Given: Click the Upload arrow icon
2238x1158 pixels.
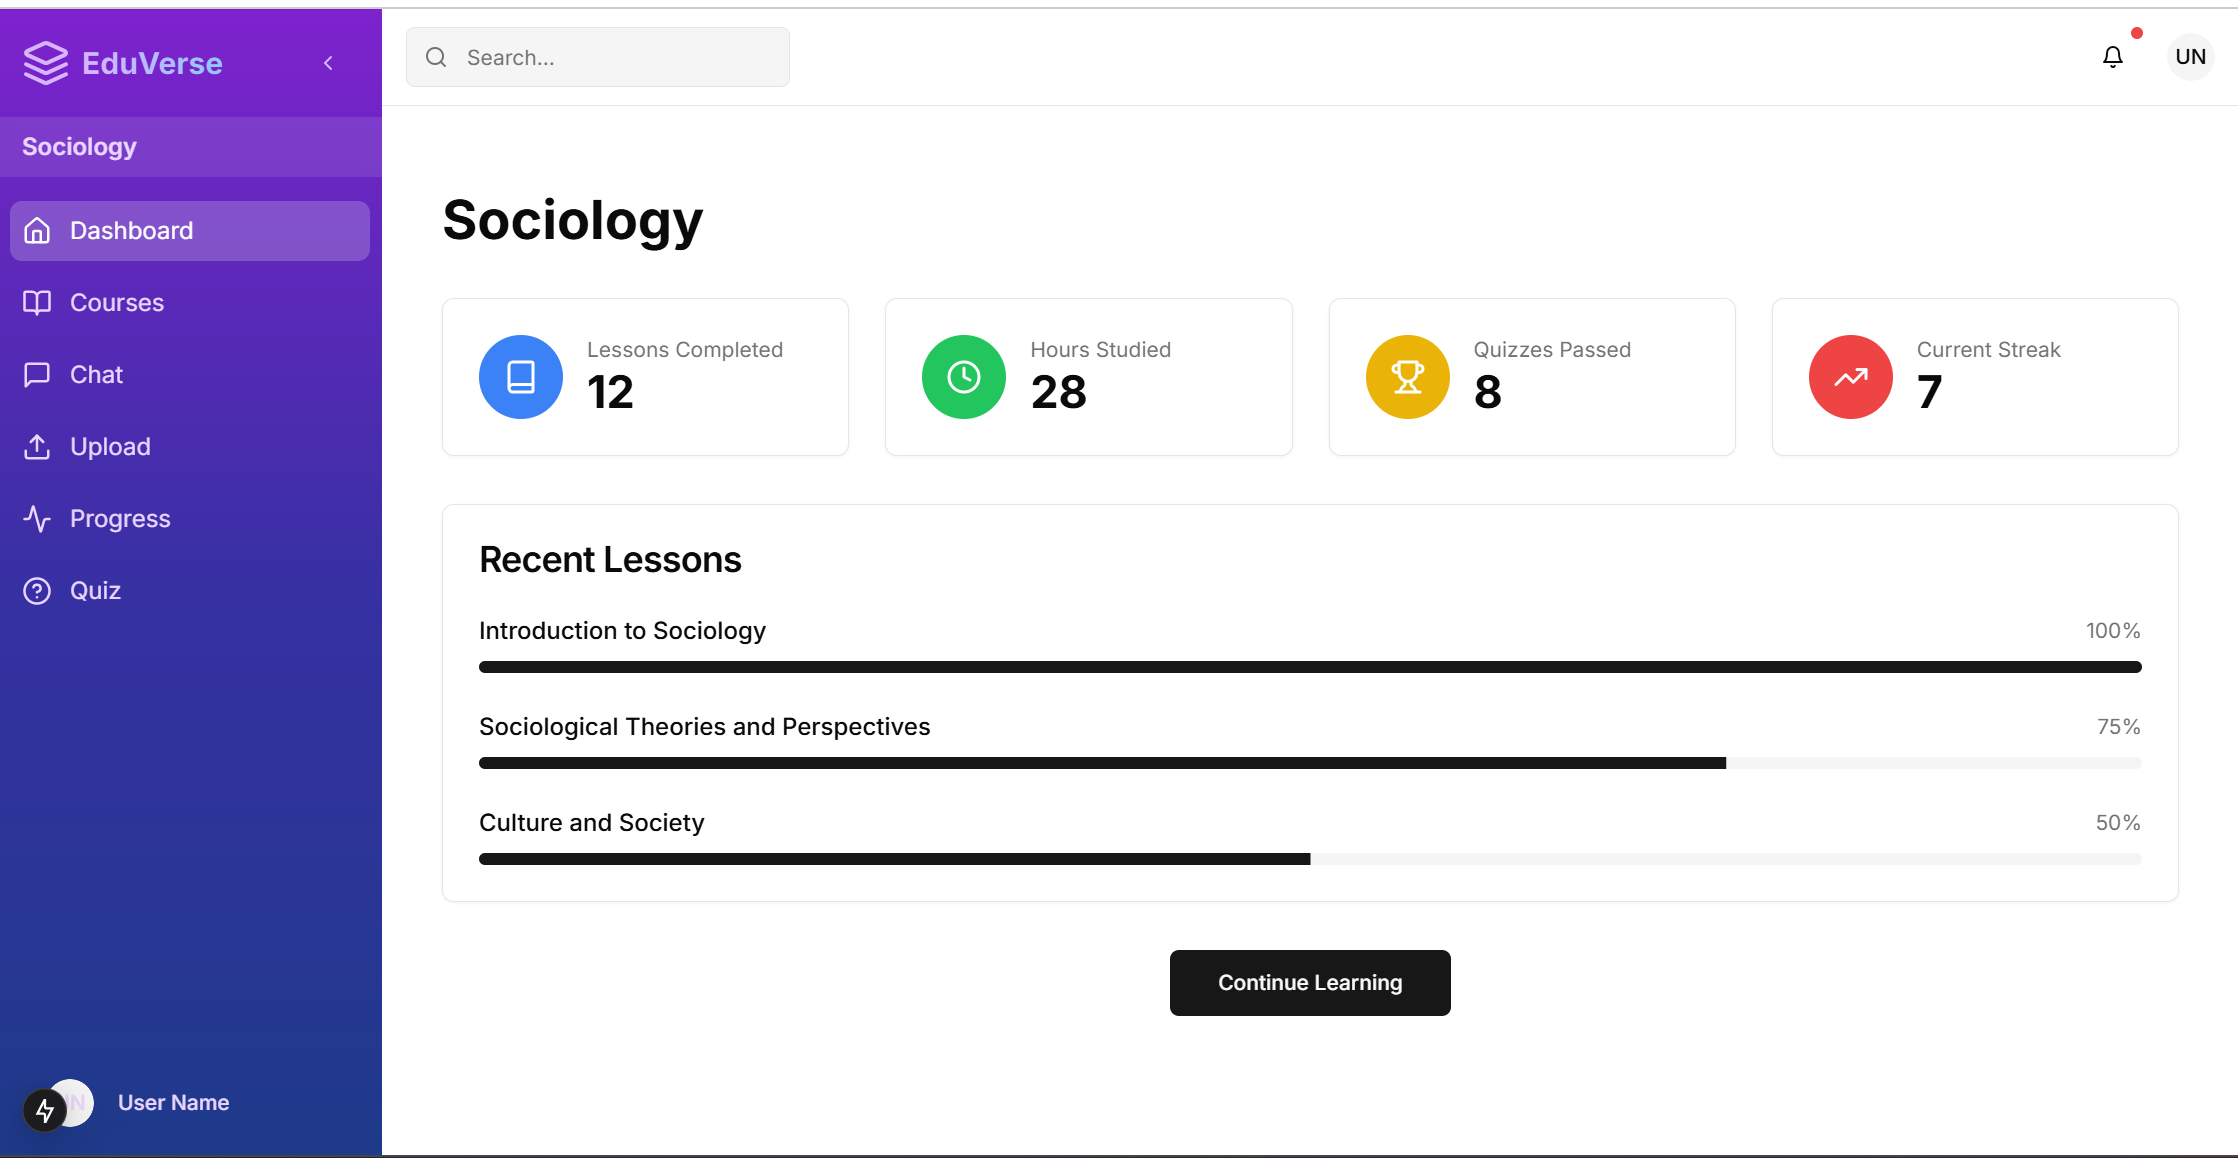Looking at the screenshot, I should (37, 446).
